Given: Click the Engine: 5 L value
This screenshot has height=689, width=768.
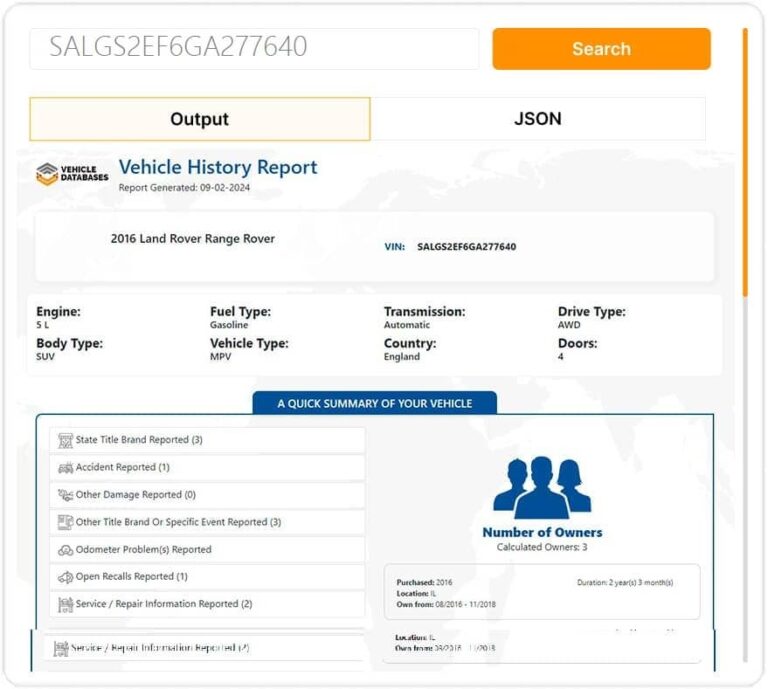Looking at the screenshot, I should click(x=42, y=325).
